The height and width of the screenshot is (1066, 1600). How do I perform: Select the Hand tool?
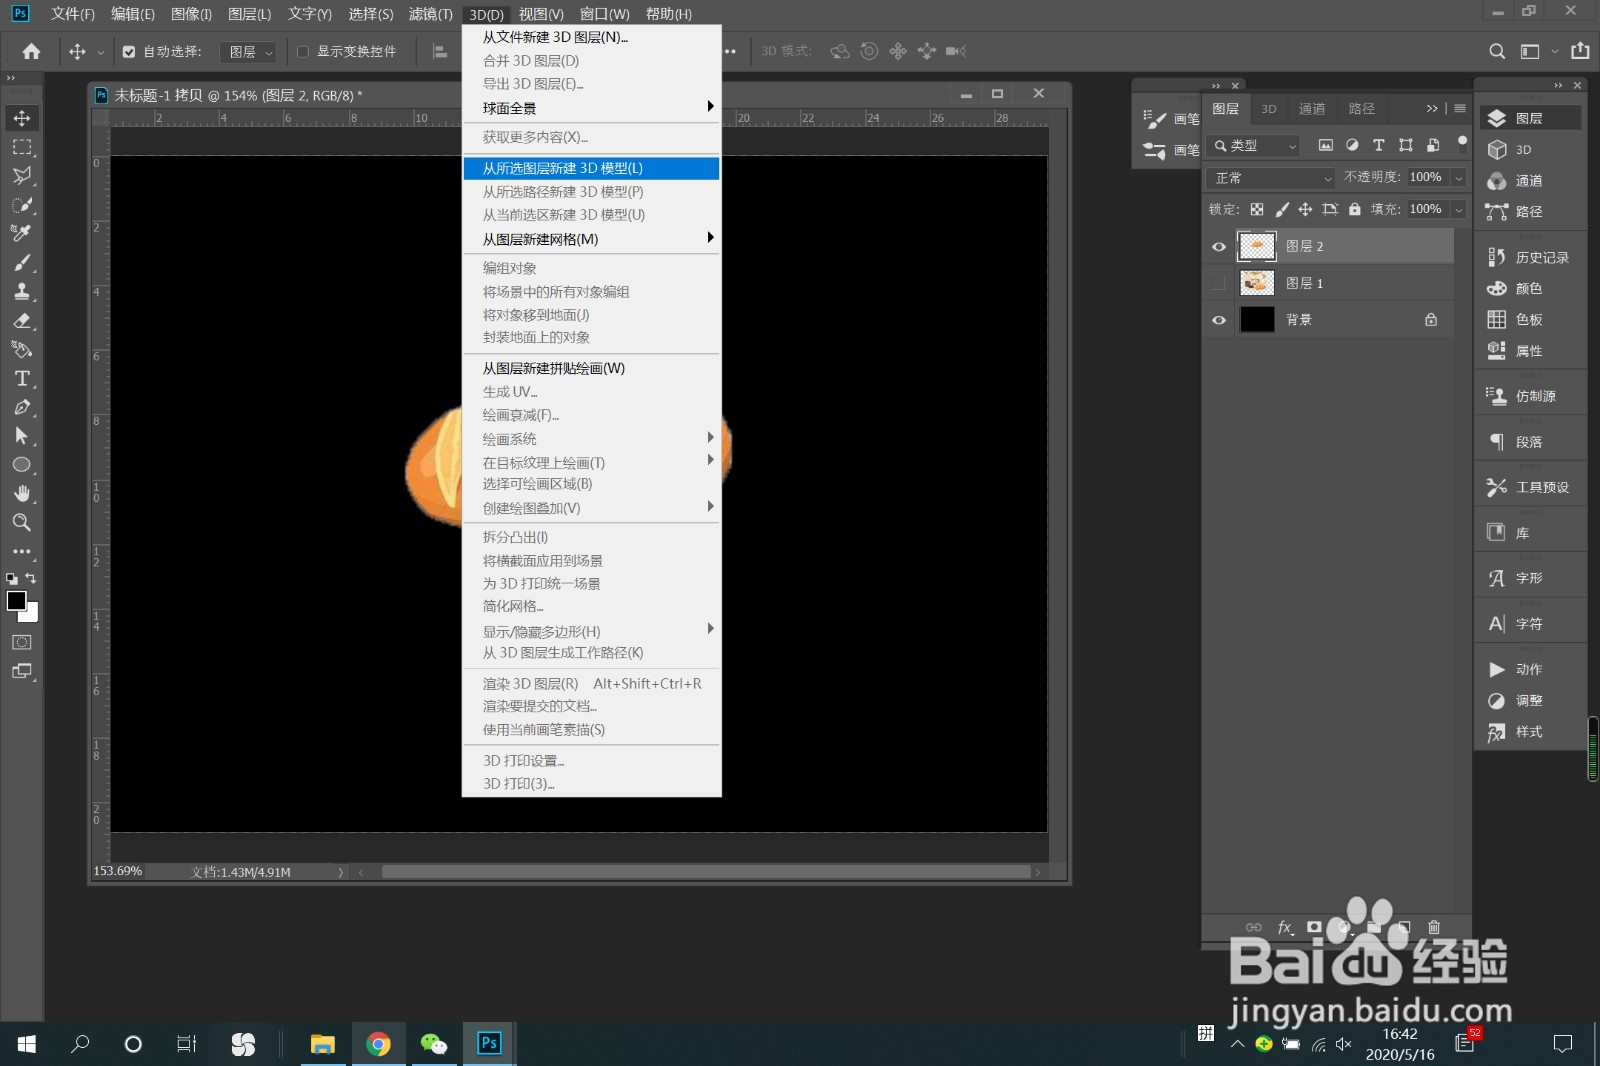[x=22, y=494]
